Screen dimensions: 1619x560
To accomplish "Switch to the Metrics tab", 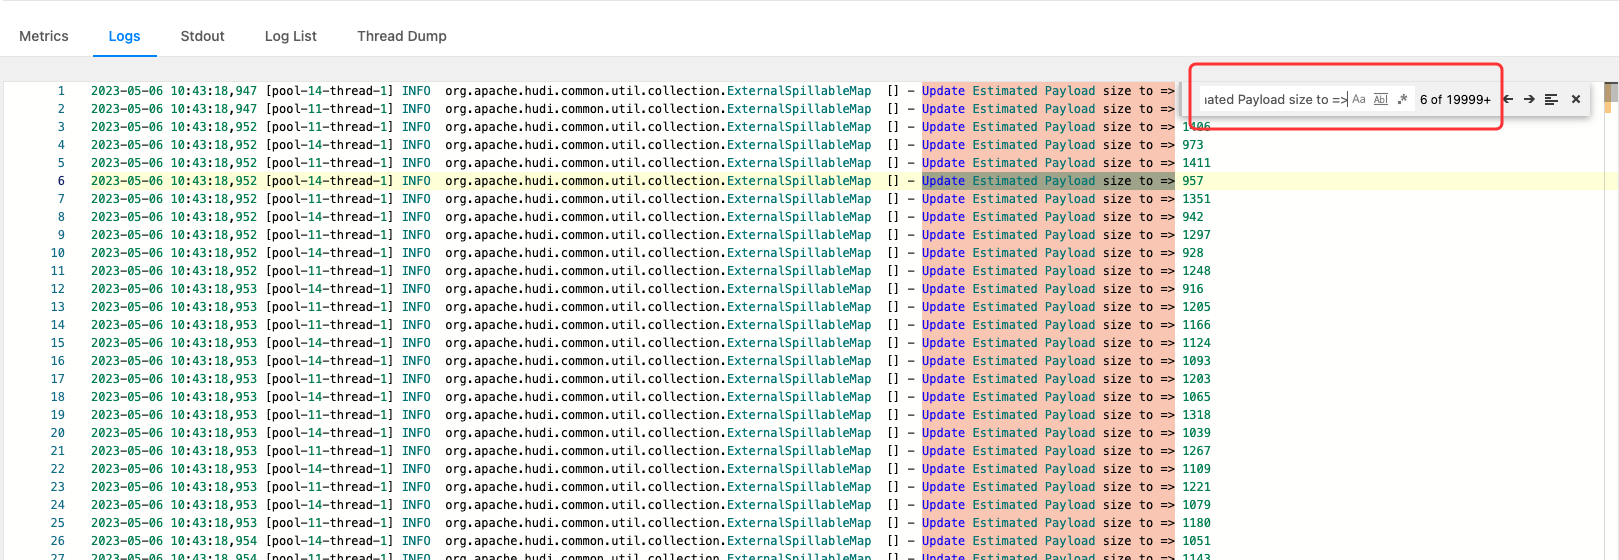I will click(x=44, y=36).
